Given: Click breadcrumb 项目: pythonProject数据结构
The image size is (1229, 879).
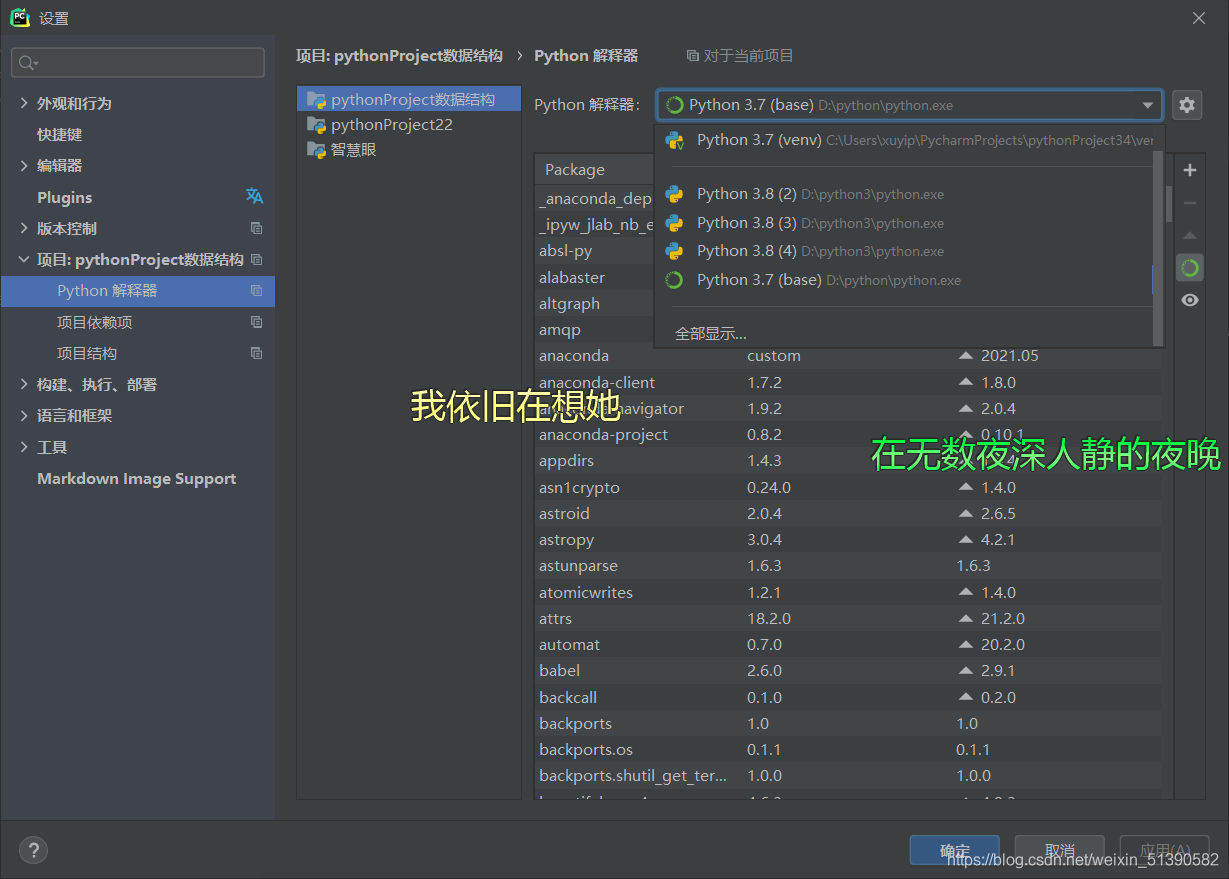Looking at the screenshot, I should tap(399, 56).
